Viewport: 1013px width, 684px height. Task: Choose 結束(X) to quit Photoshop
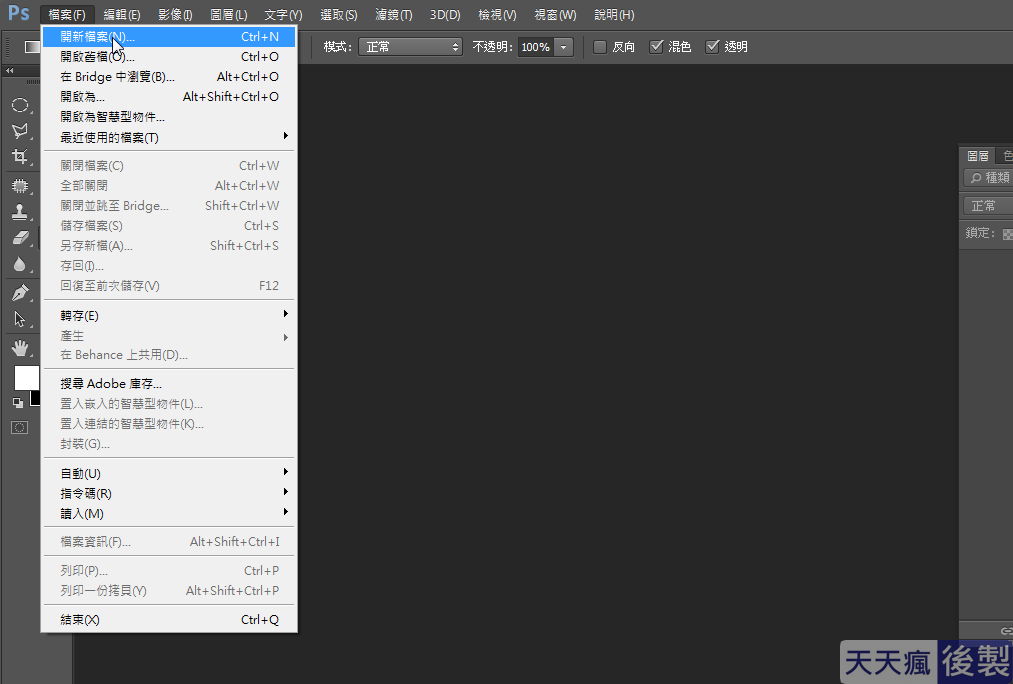(x=169, y=619)
